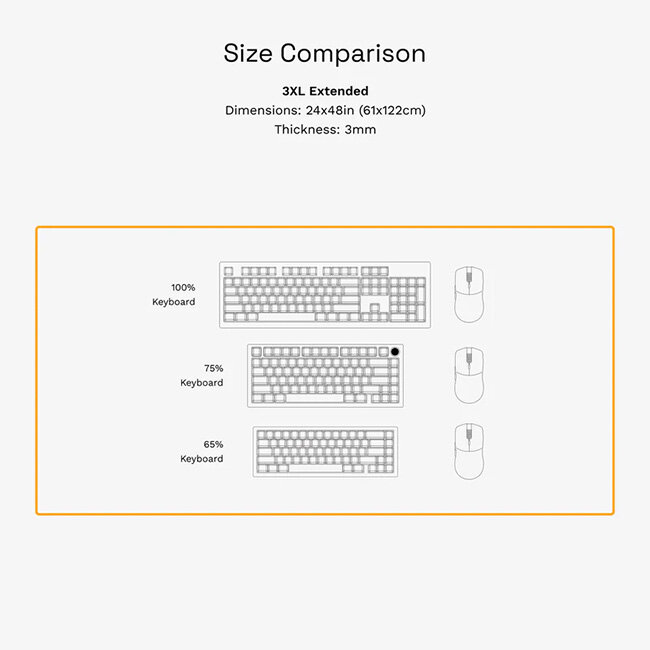Click the Escape key on the 100% keyboard
This screenshot has height=650, width=650.
coord(228,271)
